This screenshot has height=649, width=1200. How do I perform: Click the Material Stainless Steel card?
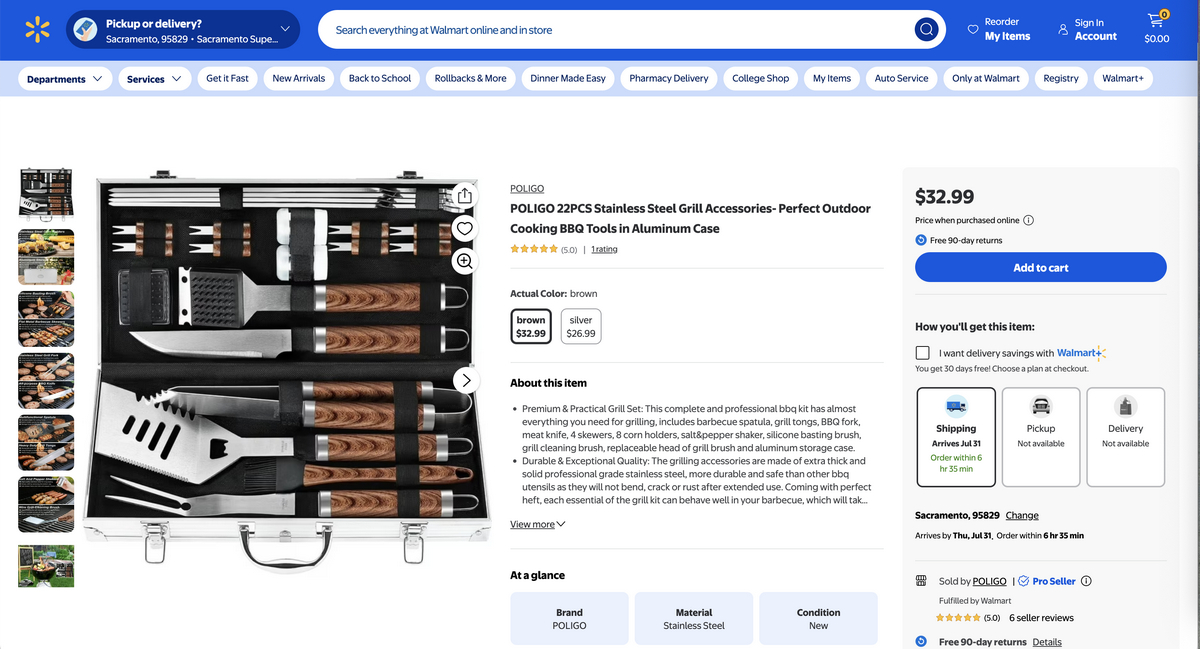click(x=694, y=618)
